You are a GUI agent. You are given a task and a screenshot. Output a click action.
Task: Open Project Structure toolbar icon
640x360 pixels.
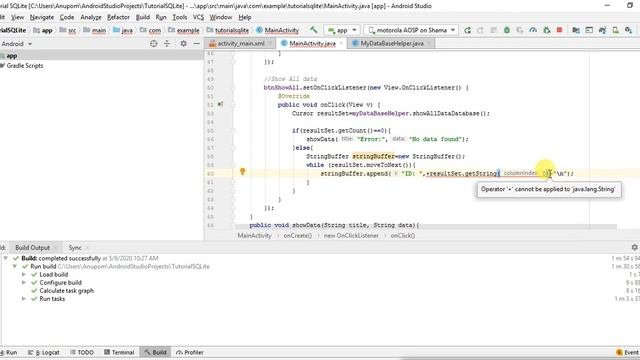[576, 30]
